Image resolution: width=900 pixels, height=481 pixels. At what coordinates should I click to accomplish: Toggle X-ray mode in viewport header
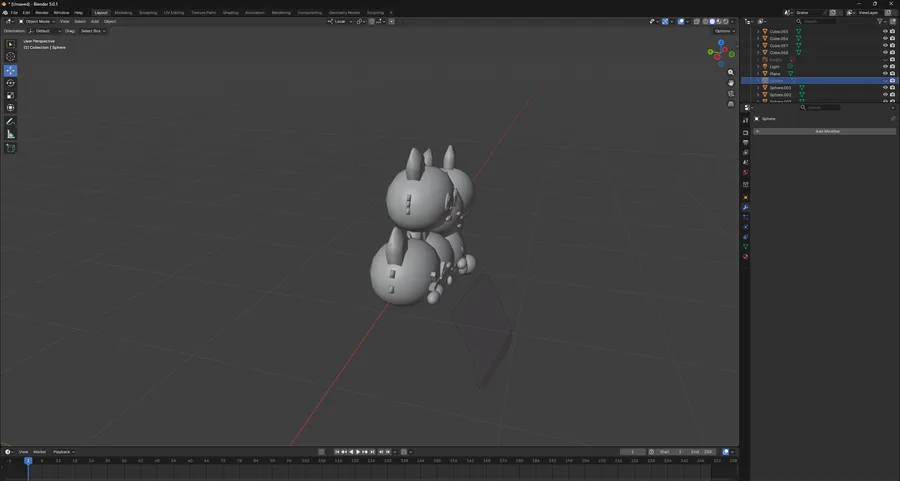coord(697,21)
